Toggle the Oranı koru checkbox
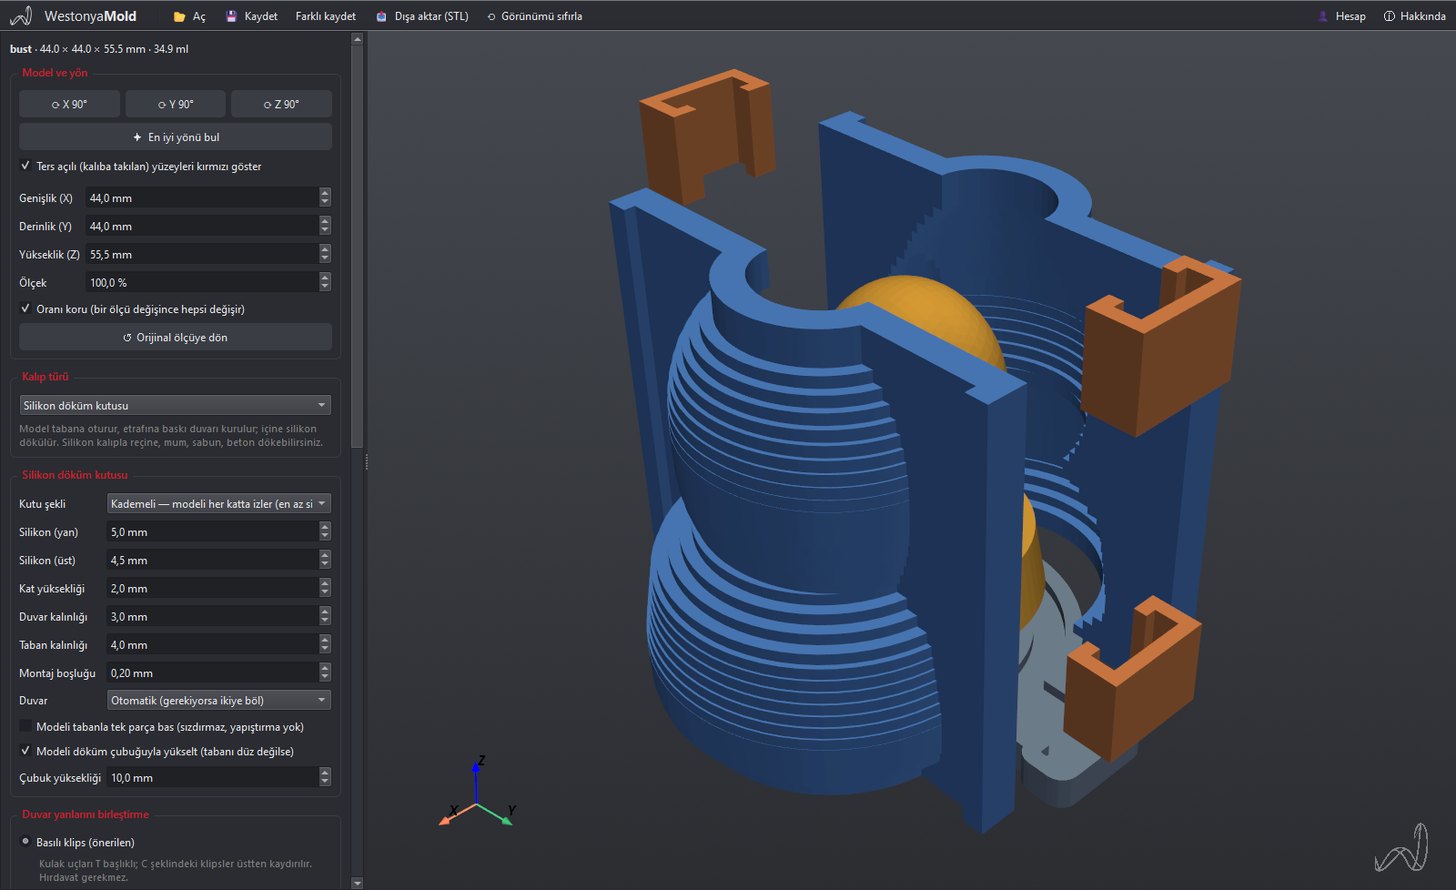Image resolution: width=1456 pixels, height=890 pixels. (26, 309)
